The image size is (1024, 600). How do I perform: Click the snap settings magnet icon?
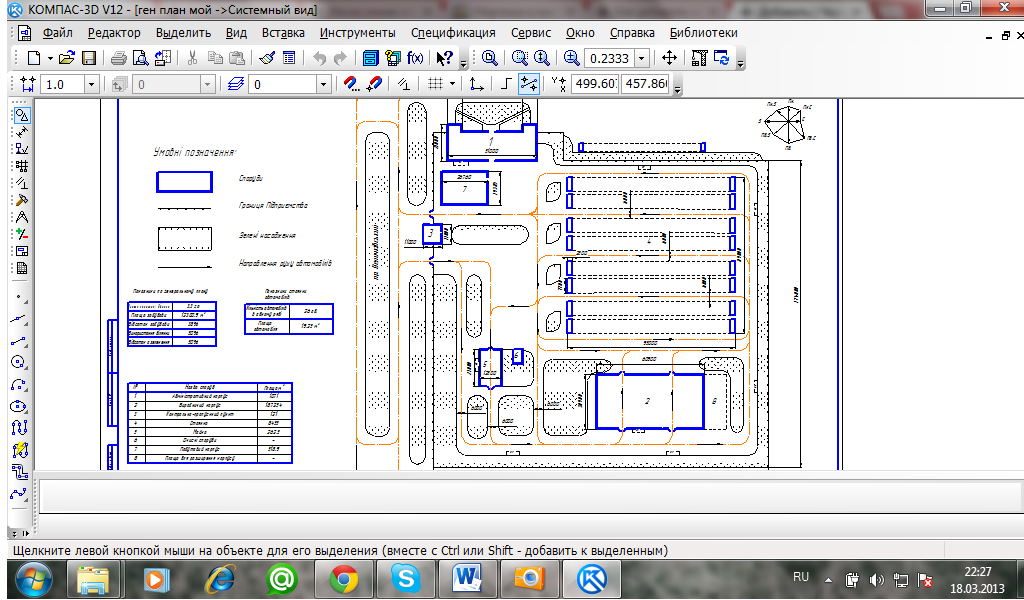coord(351,84)
